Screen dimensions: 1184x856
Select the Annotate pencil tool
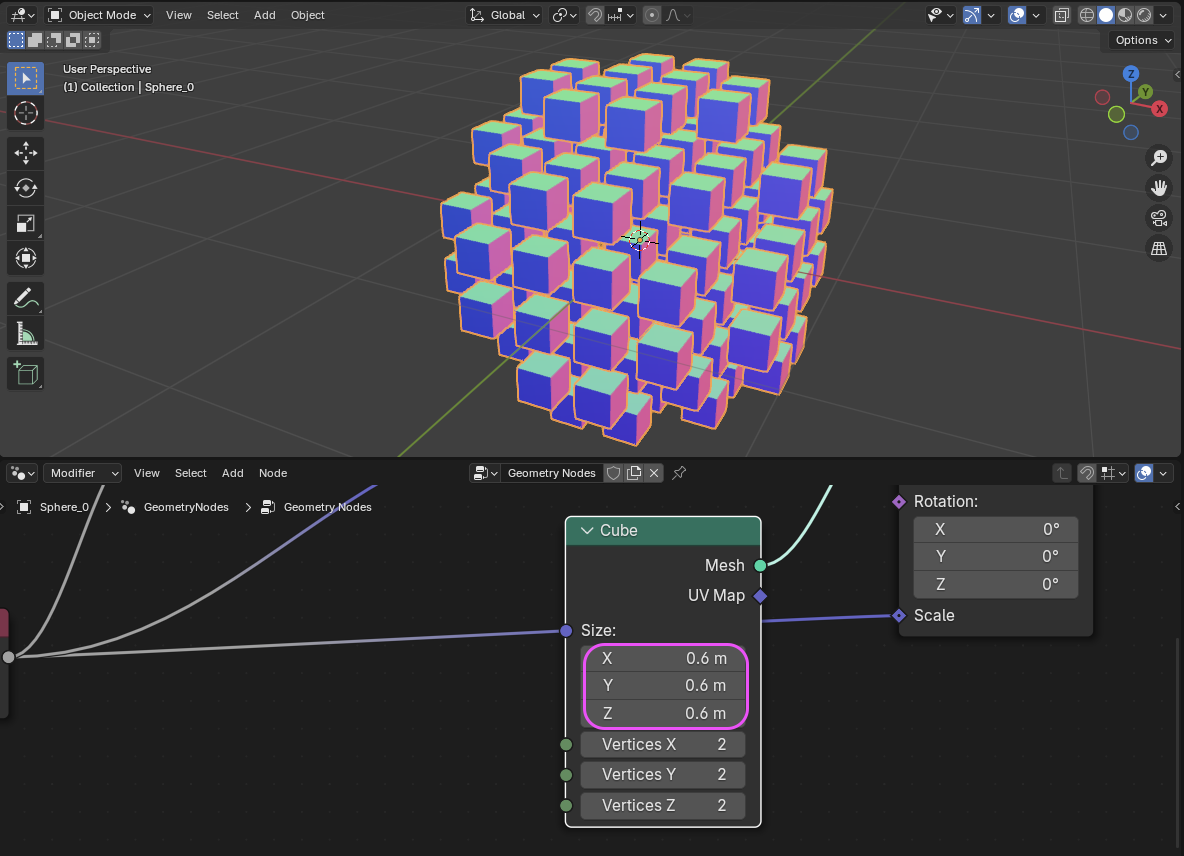pos(26,298)
